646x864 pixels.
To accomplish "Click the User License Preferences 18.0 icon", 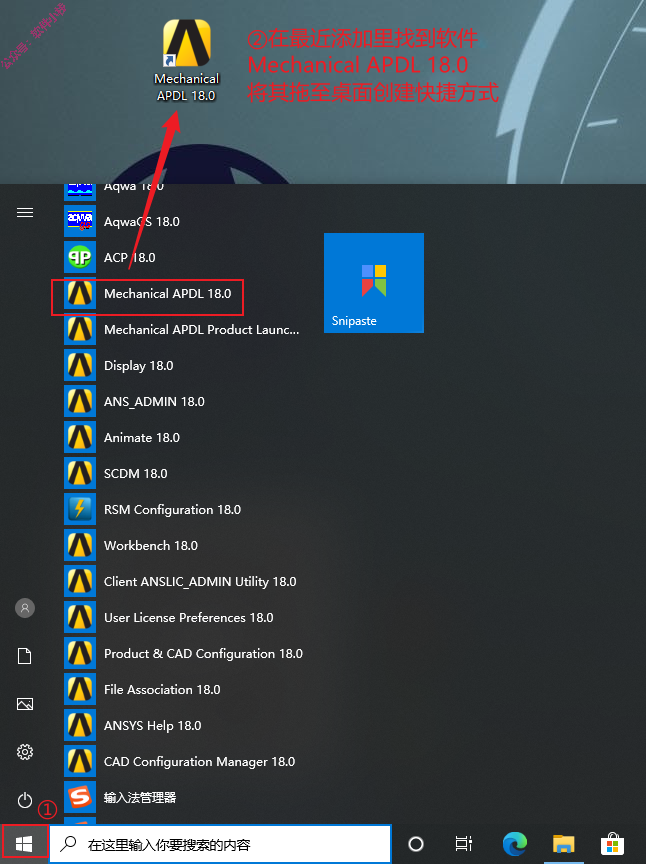I will point(80,618).
